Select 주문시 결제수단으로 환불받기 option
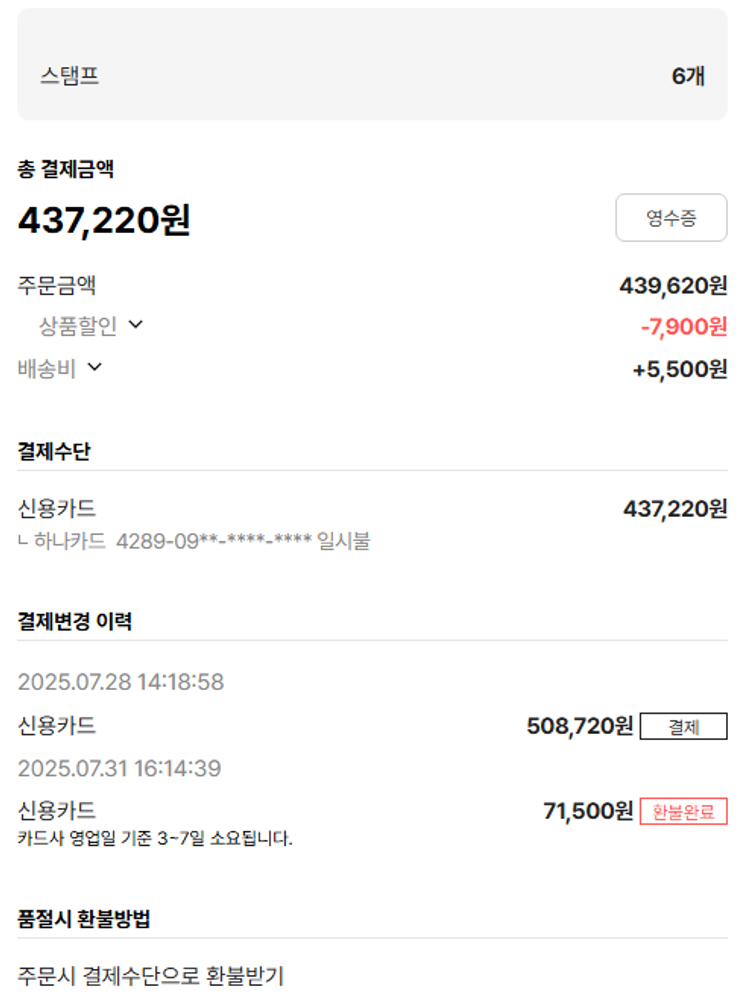Viewport: 750px width, 1007px height. tap(151, 975)
